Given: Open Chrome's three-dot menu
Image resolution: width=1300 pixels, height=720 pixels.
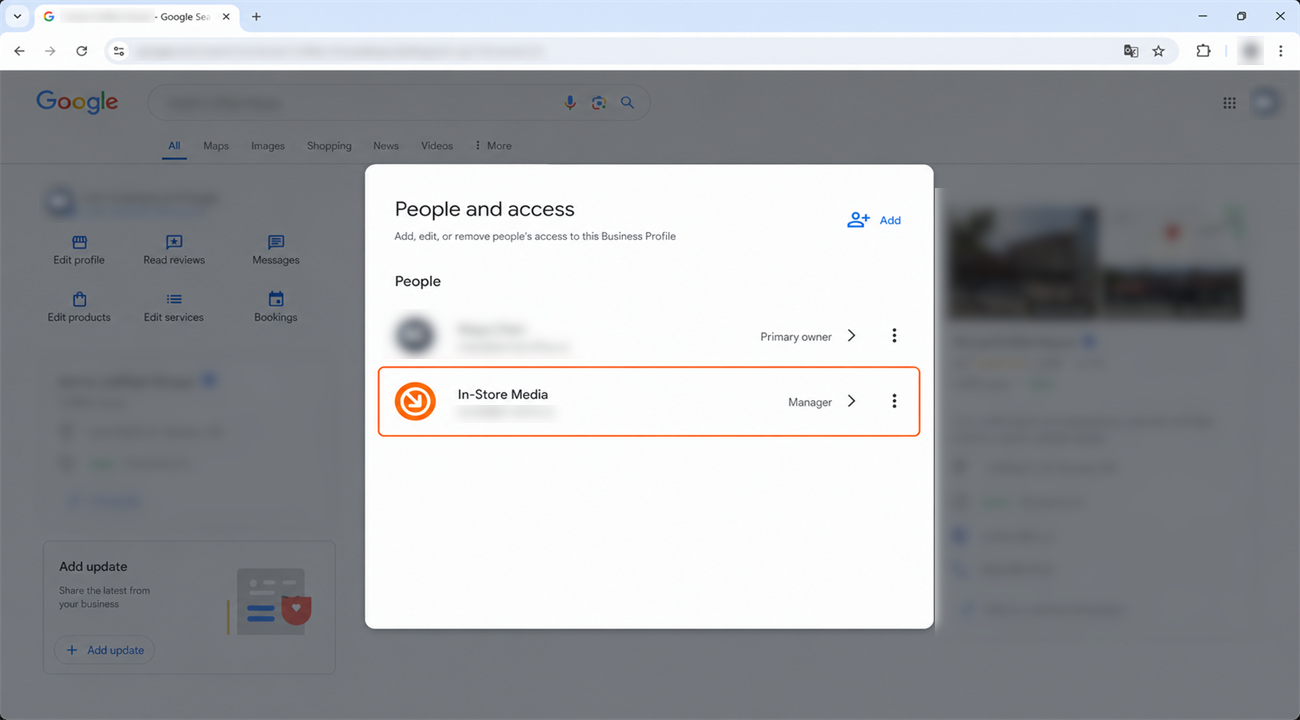Looking at the screenshot, I should 1281,51.
